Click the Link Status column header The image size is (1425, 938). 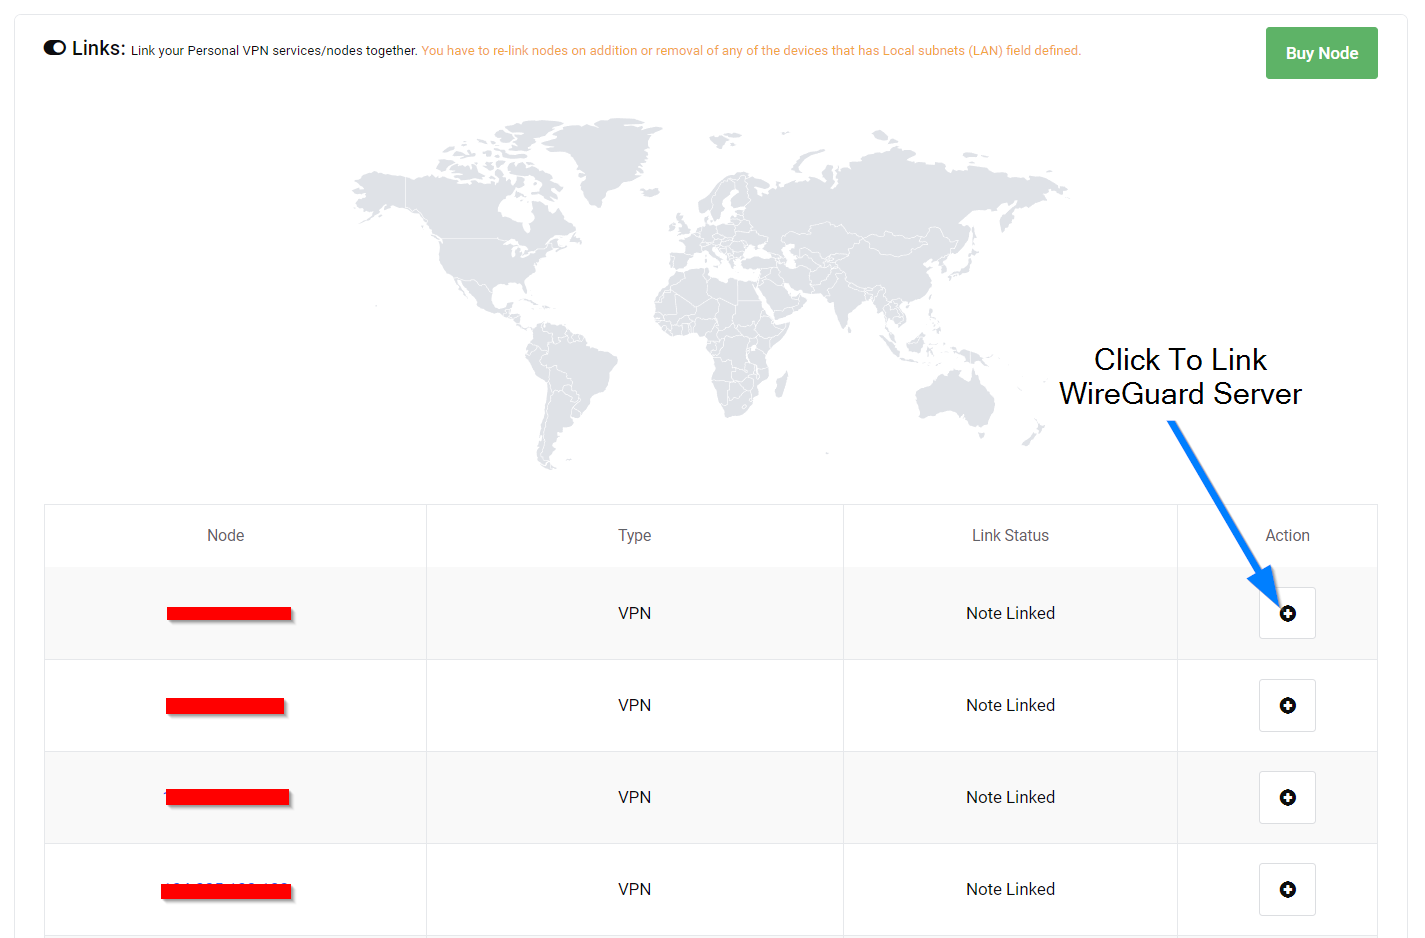click(x=1010, y=535)
